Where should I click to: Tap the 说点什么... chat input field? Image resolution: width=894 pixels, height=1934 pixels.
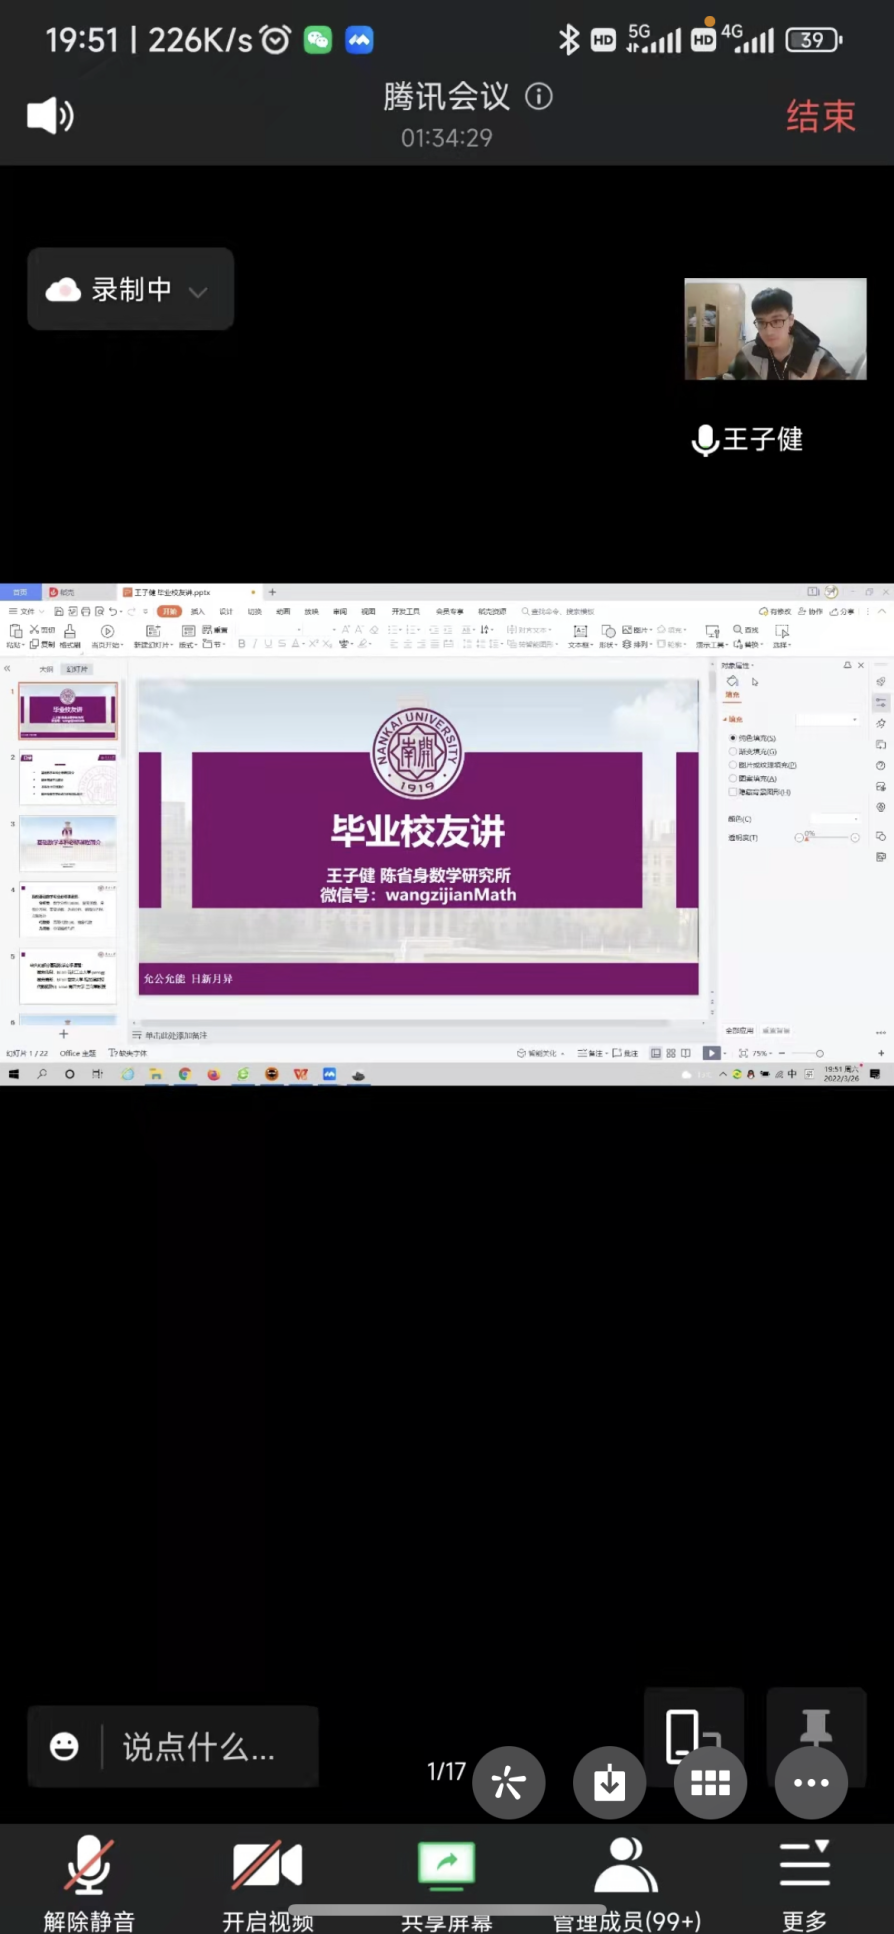198,1747
